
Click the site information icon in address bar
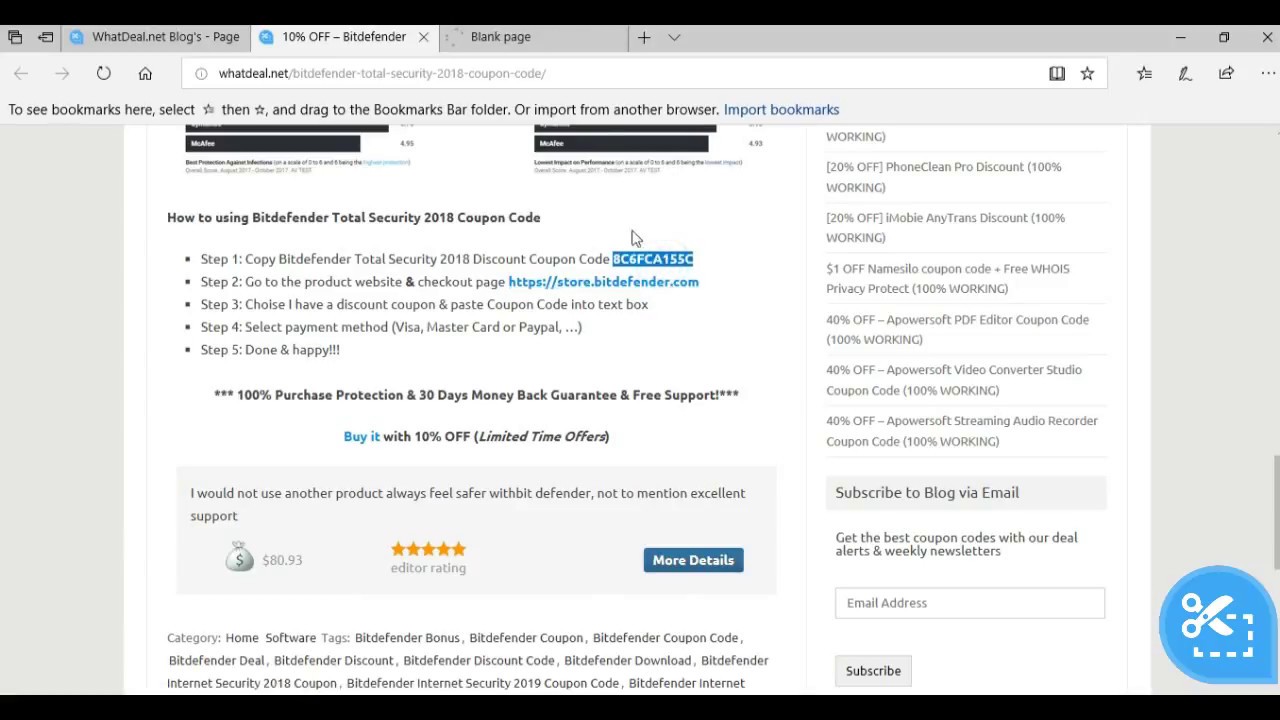(201, 73)
